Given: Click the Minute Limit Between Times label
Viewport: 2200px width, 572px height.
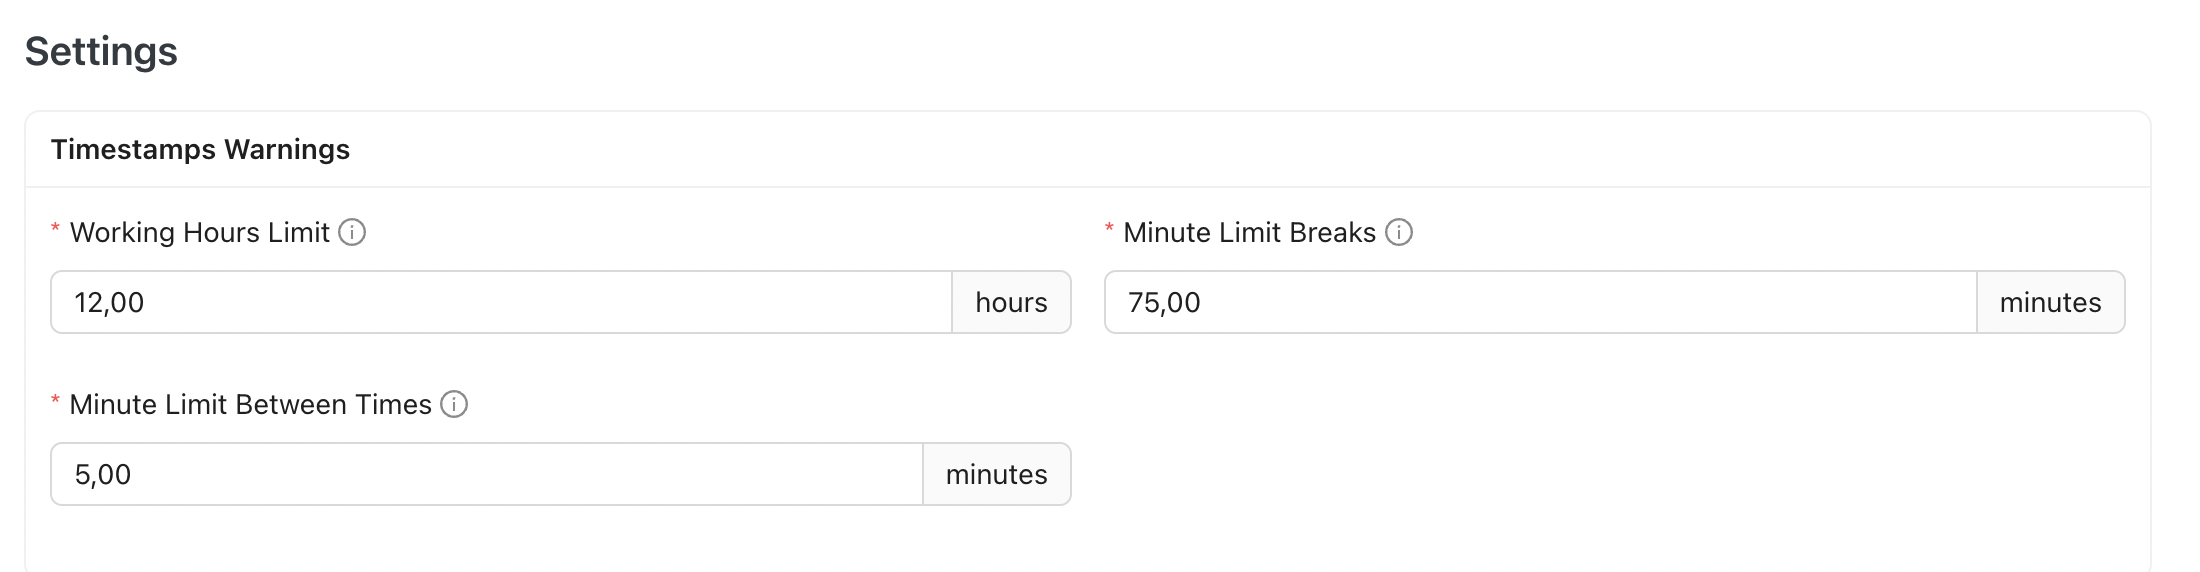Looking at the screenshot, I should coord(250,405).
